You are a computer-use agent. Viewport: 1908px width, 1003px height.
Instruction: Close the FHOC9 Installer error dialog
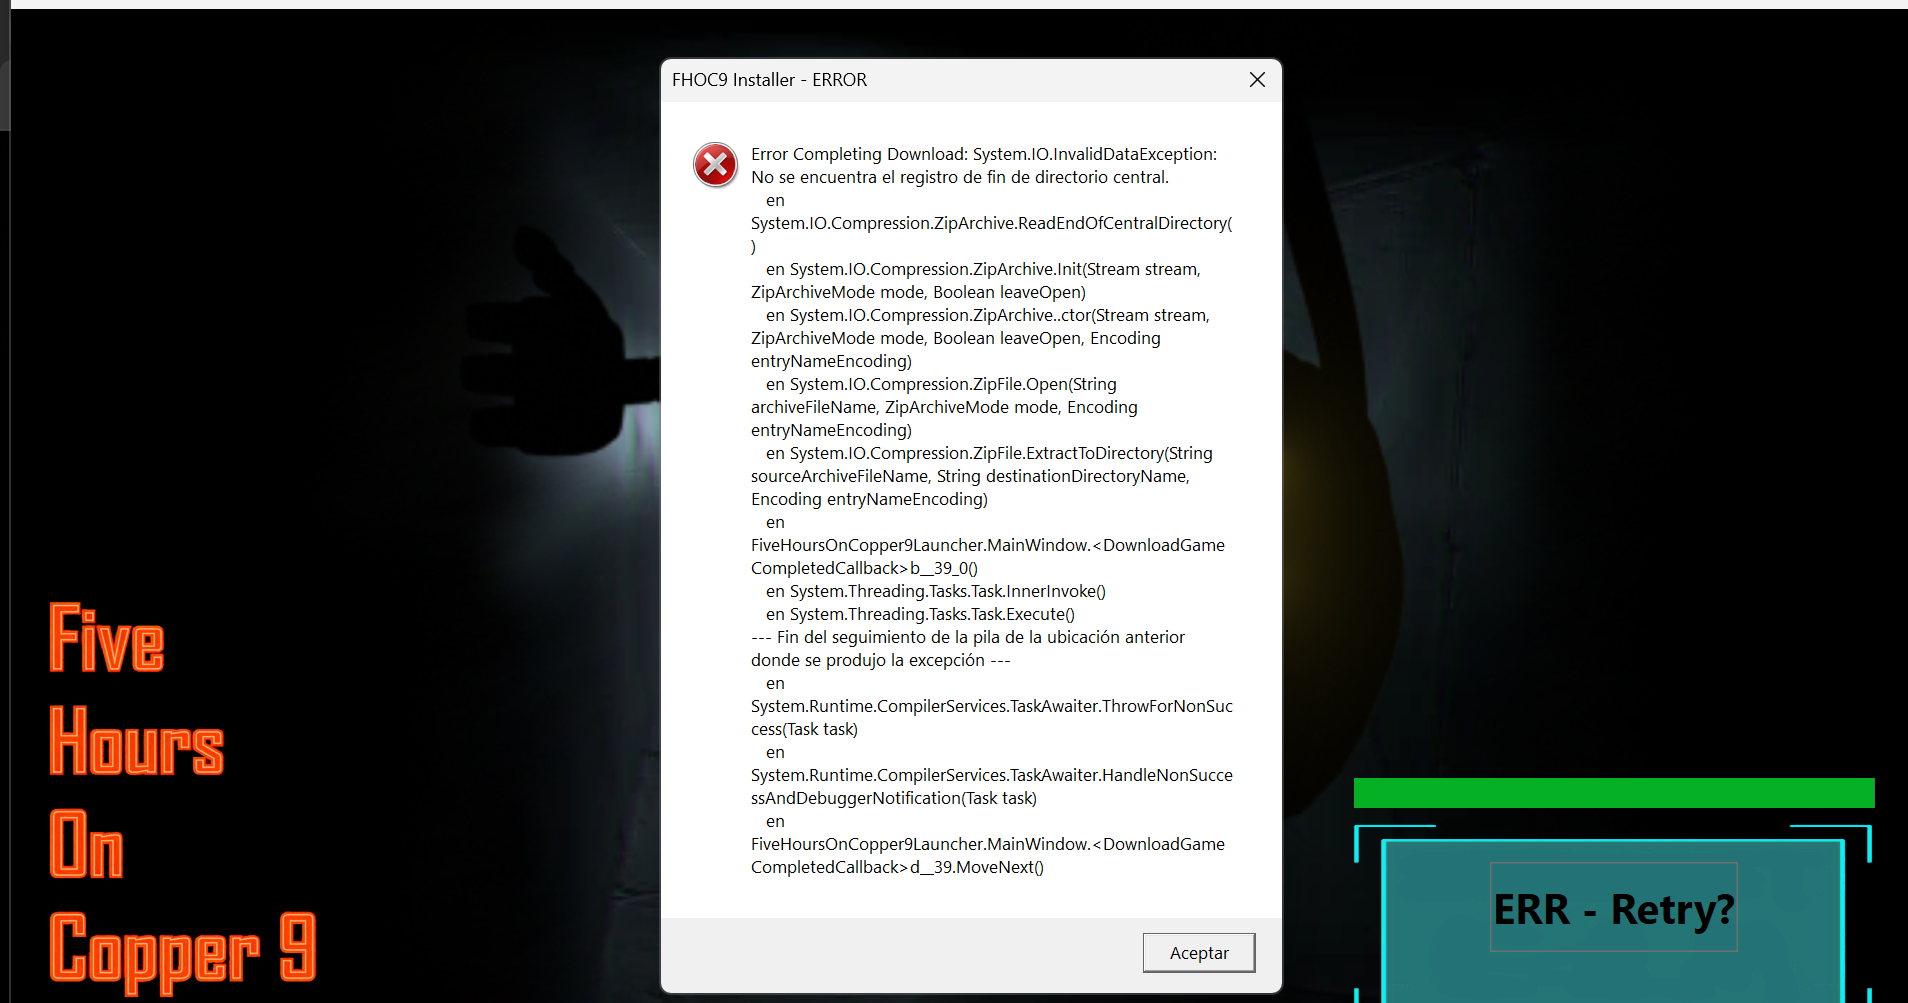[x=1257, y=80]
